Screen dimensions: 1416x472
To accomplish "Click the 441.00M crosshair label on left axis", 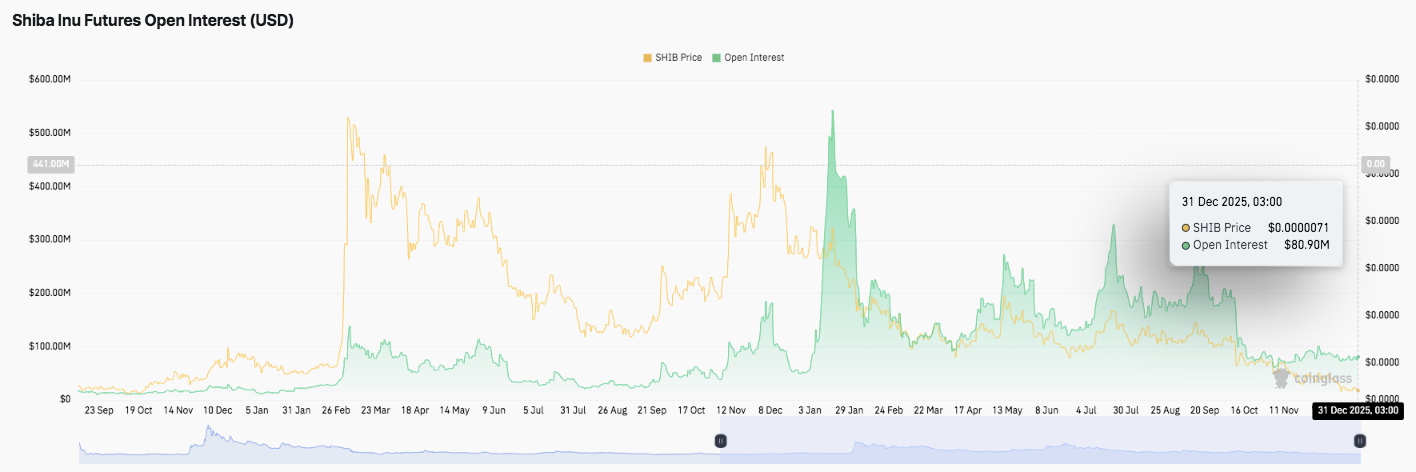I will [50, 164].
